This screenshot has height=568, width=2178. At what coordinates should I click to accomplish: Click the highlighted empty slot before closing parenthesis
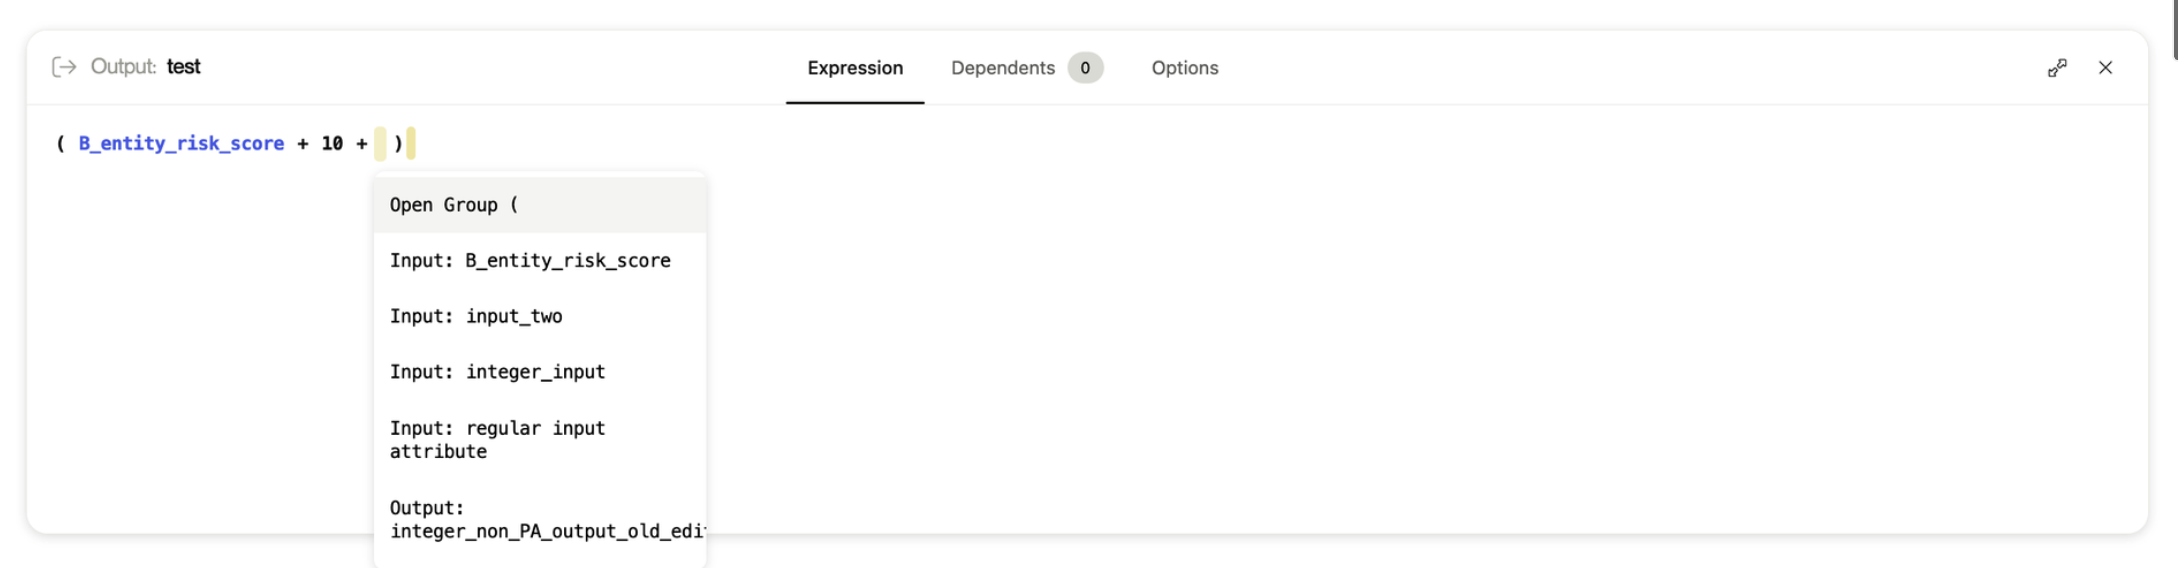(380, 144)
